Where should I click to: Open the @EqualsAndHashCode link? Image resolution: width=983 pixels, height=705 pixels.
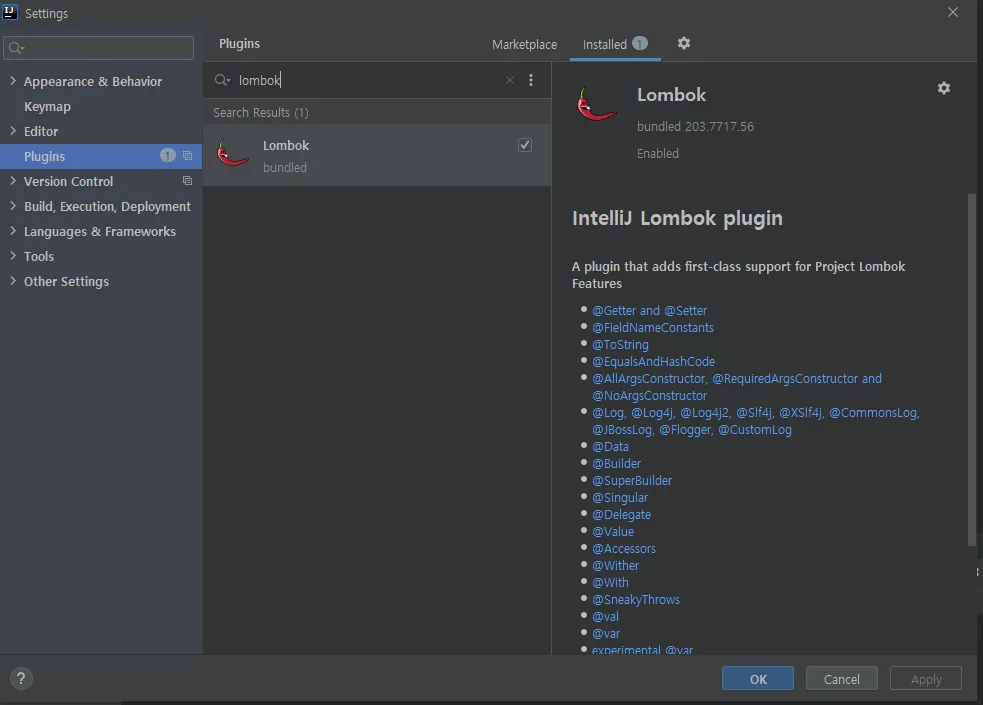653,362
